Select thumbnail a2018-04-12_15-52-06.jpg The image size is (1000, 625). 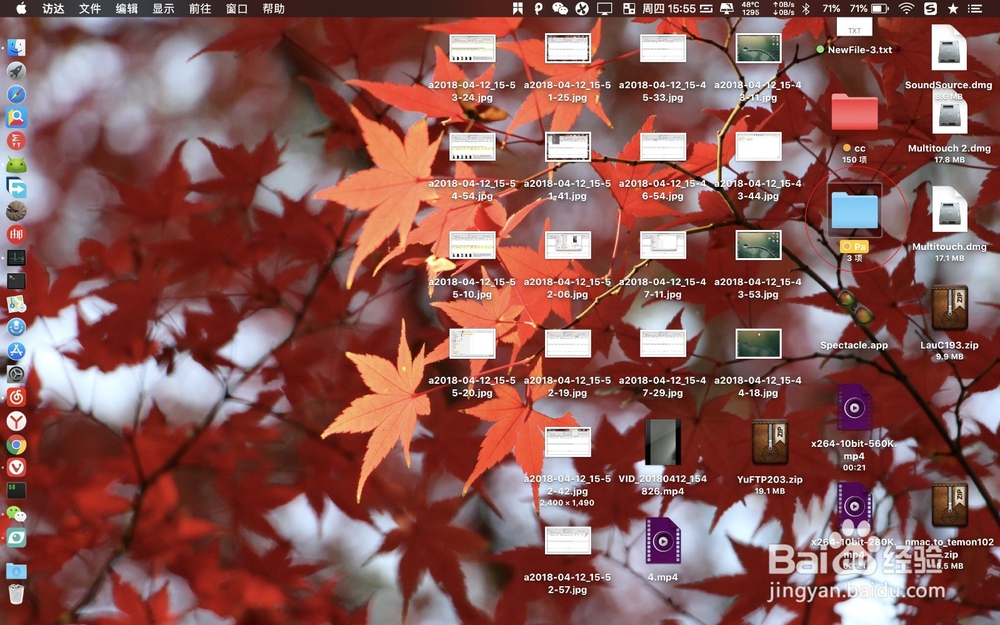[x=567, y=246]
